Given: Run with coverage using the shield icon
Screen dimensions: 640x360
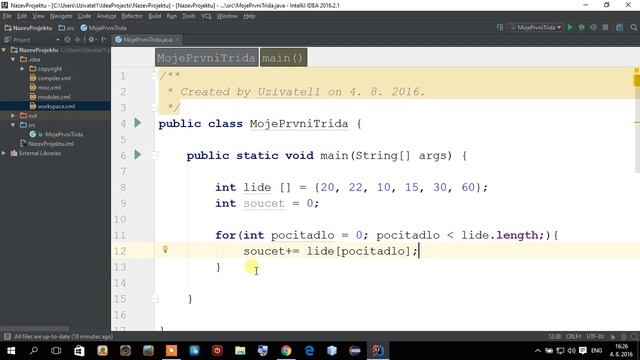Looking at the screenshot, I should 593,27.
